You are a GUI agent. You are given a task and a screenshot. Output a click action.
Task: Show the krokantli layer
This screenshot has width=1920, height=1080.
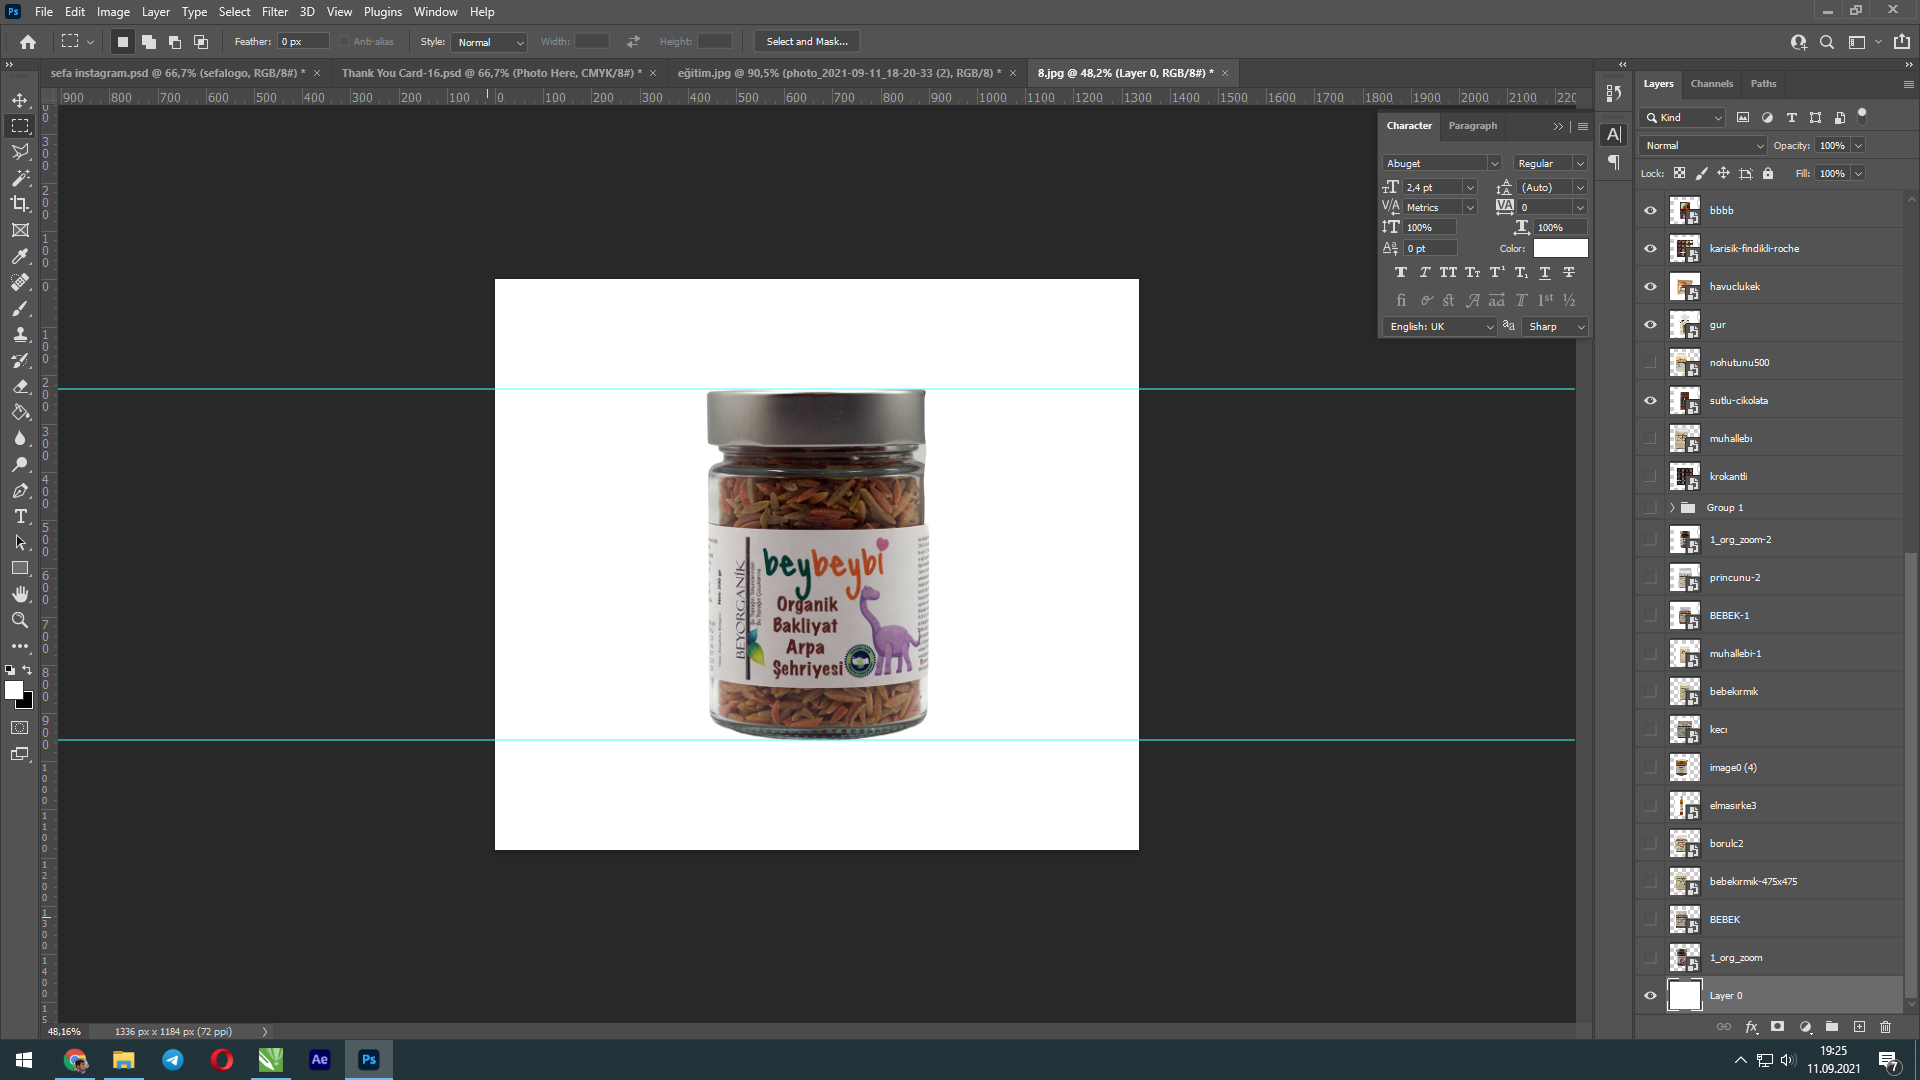[1650, 477]
